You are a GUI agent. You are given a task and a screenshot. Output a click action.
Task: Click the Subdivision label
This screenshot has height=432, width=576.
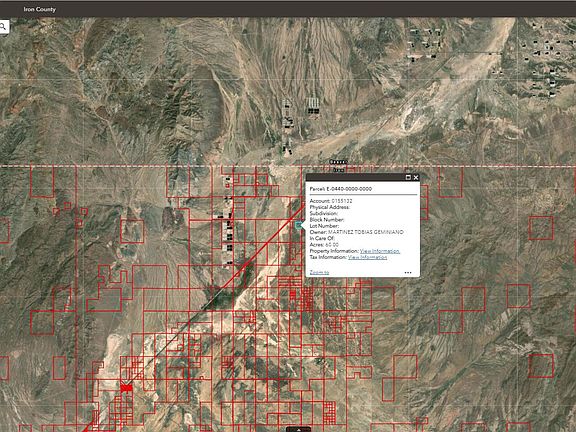click(324, 213)
